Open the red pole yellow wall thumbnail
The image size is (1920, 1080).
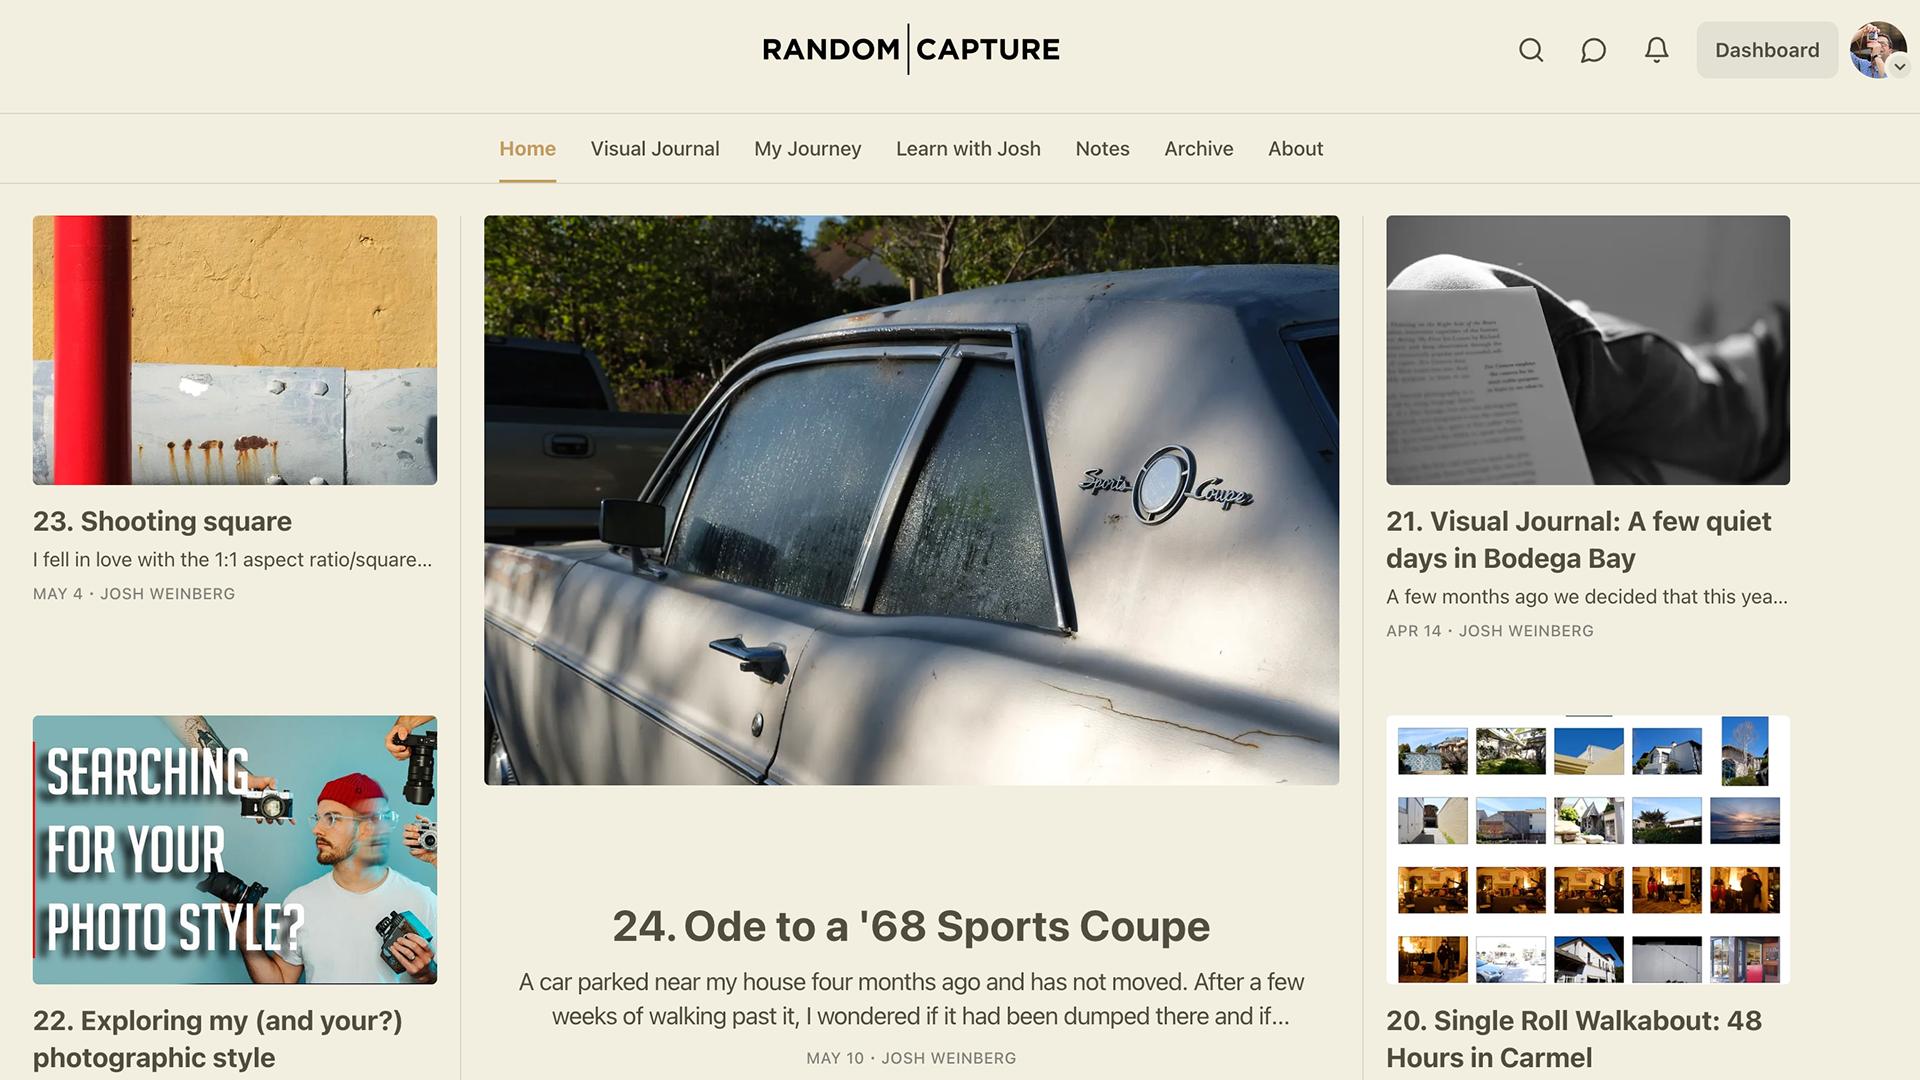click(x=235, y=350)
